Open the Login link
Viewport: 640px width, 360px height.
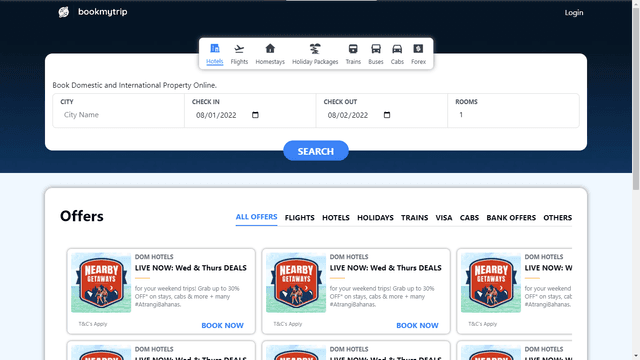pyautogui.click(x=574, y=13)
